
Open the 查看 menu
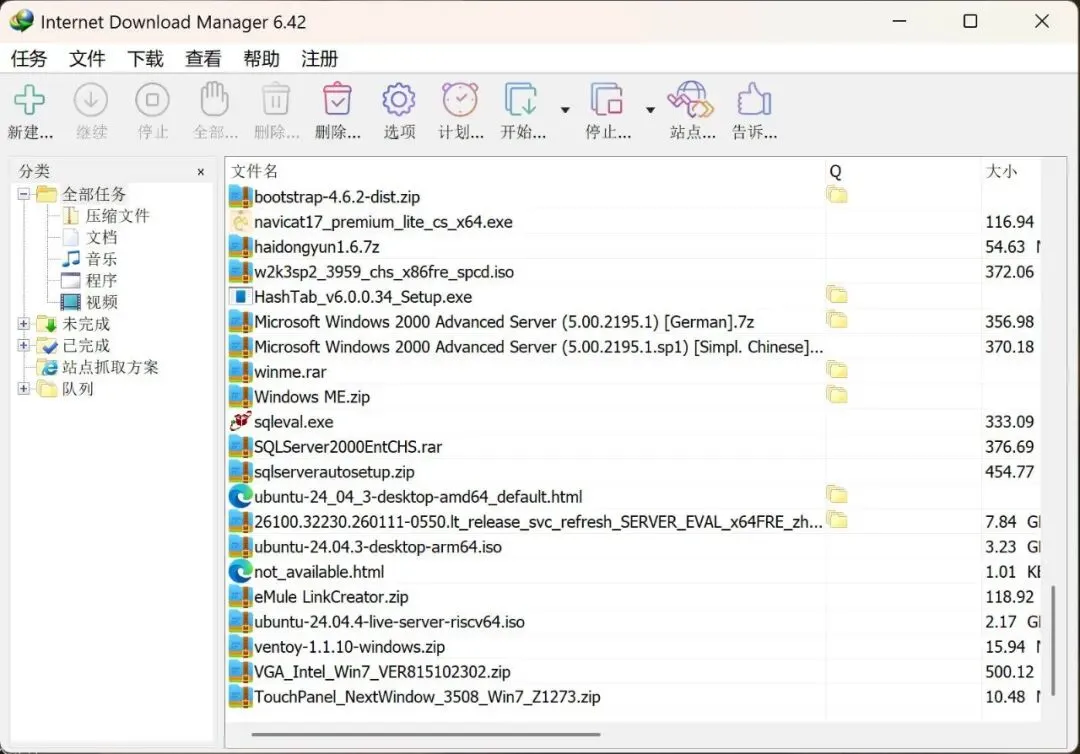(203, 59)
